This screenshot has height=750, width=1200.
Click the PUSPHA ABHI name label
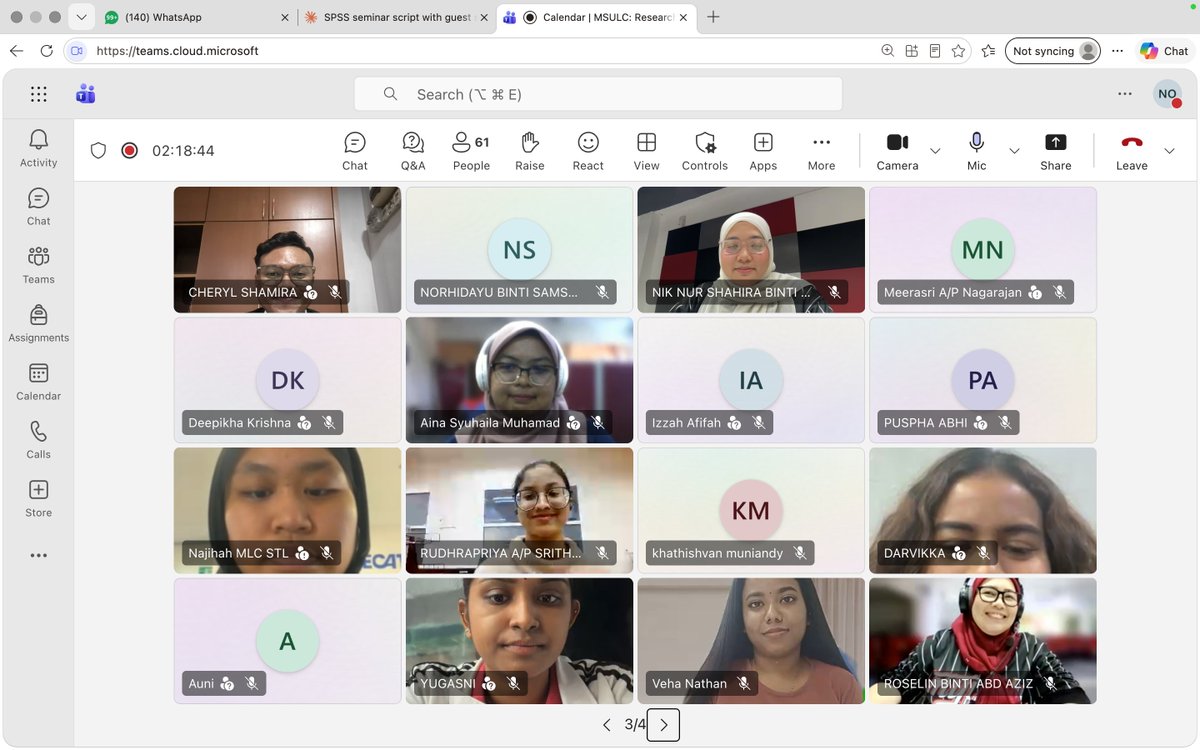(925, 423)
